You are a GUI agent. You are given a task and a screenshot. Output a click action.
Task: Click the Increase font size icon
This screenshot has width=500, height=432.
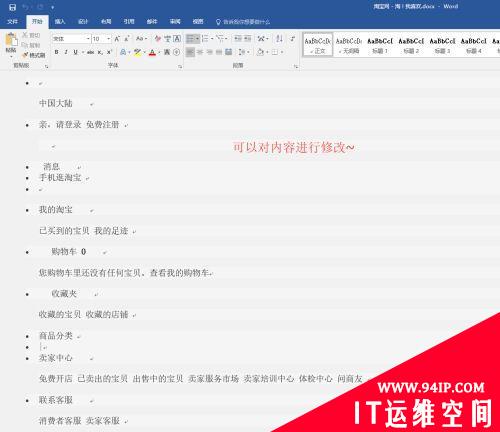(x=117, y=39)
